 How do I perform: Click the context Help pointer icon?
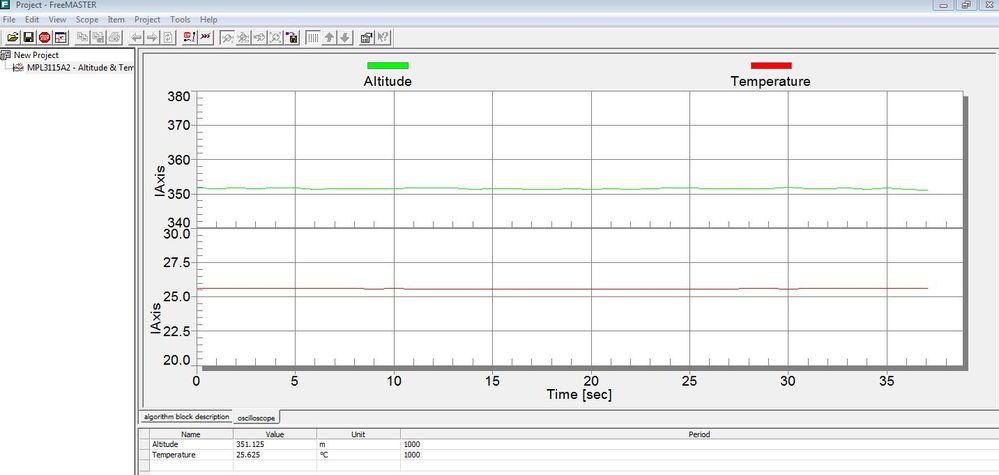382,38
